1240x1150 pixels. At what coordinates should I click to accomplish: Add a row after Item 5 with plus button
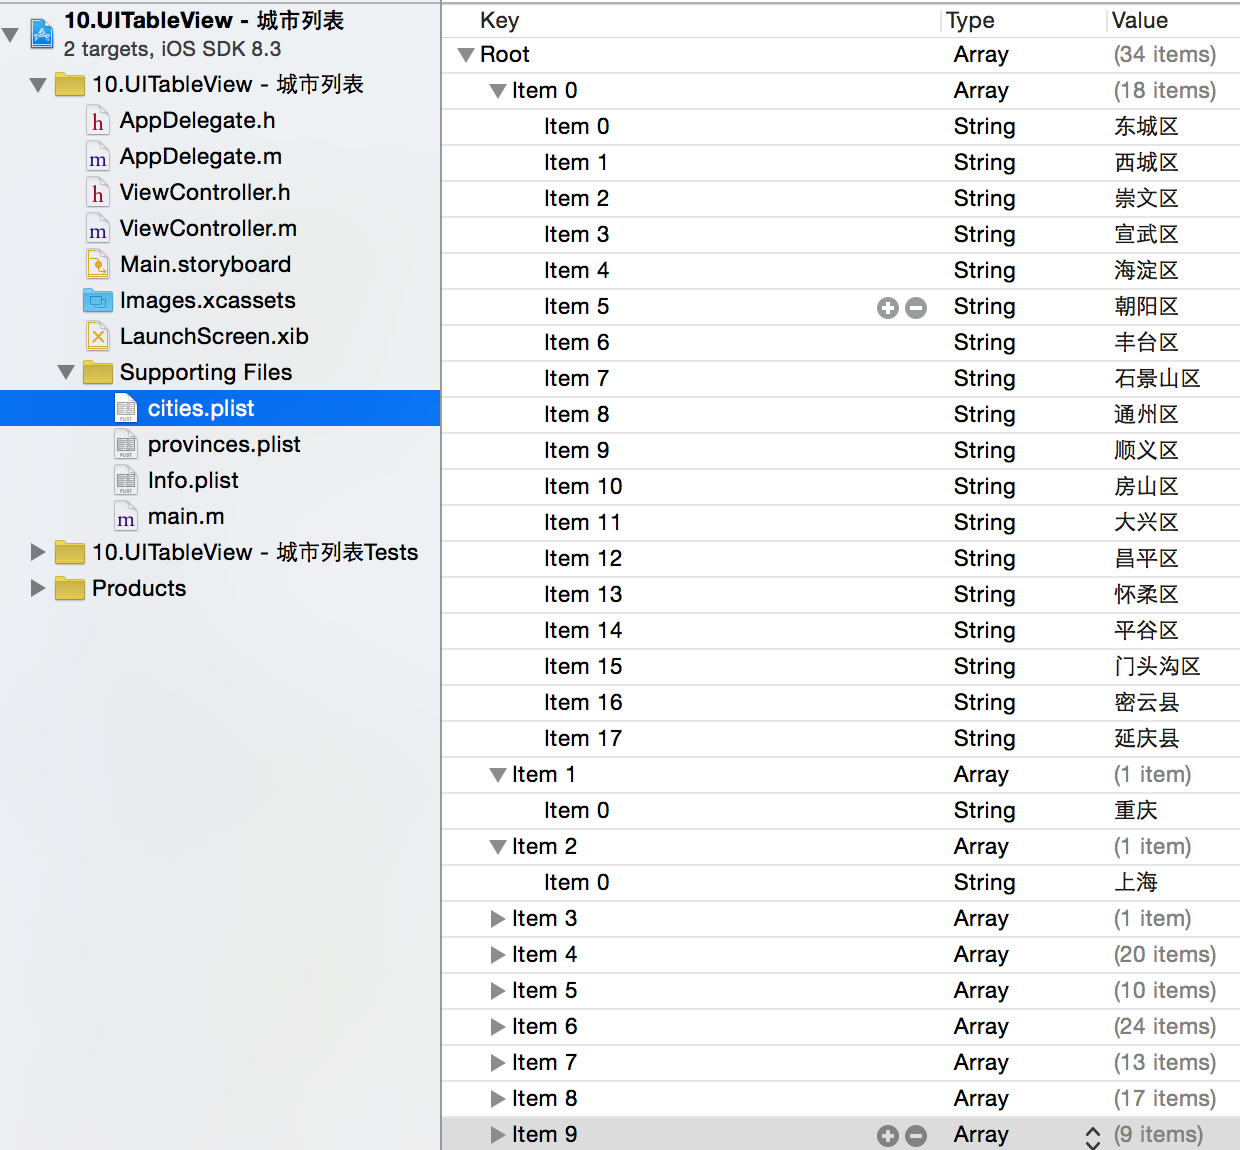(888, 308)
